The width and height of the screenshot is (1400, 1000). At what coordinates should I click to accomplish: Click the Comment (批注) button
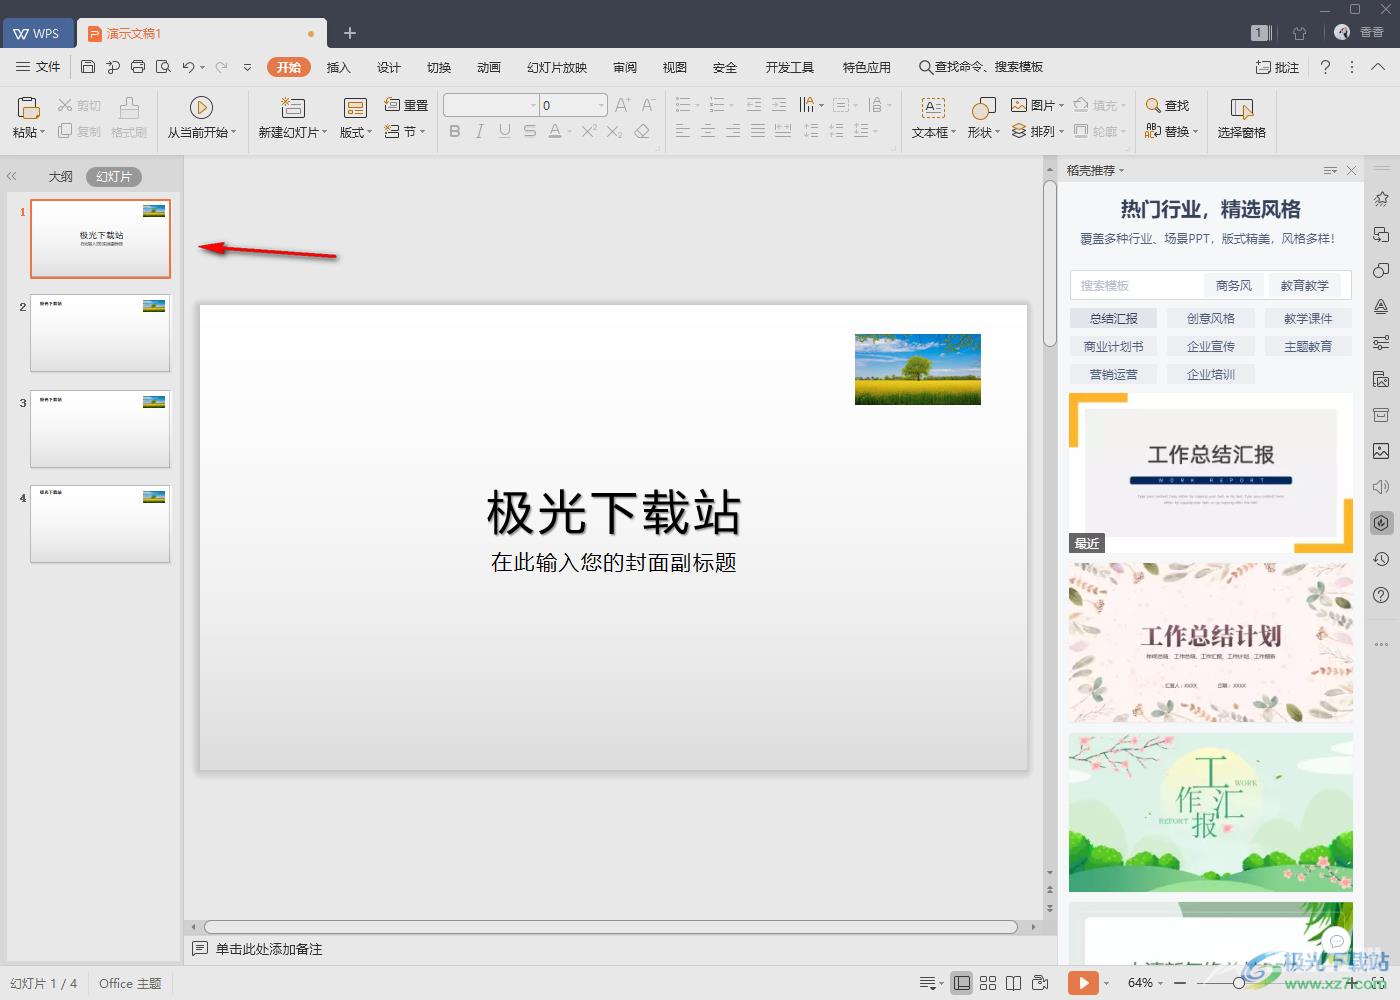(x=1277, y=67)
